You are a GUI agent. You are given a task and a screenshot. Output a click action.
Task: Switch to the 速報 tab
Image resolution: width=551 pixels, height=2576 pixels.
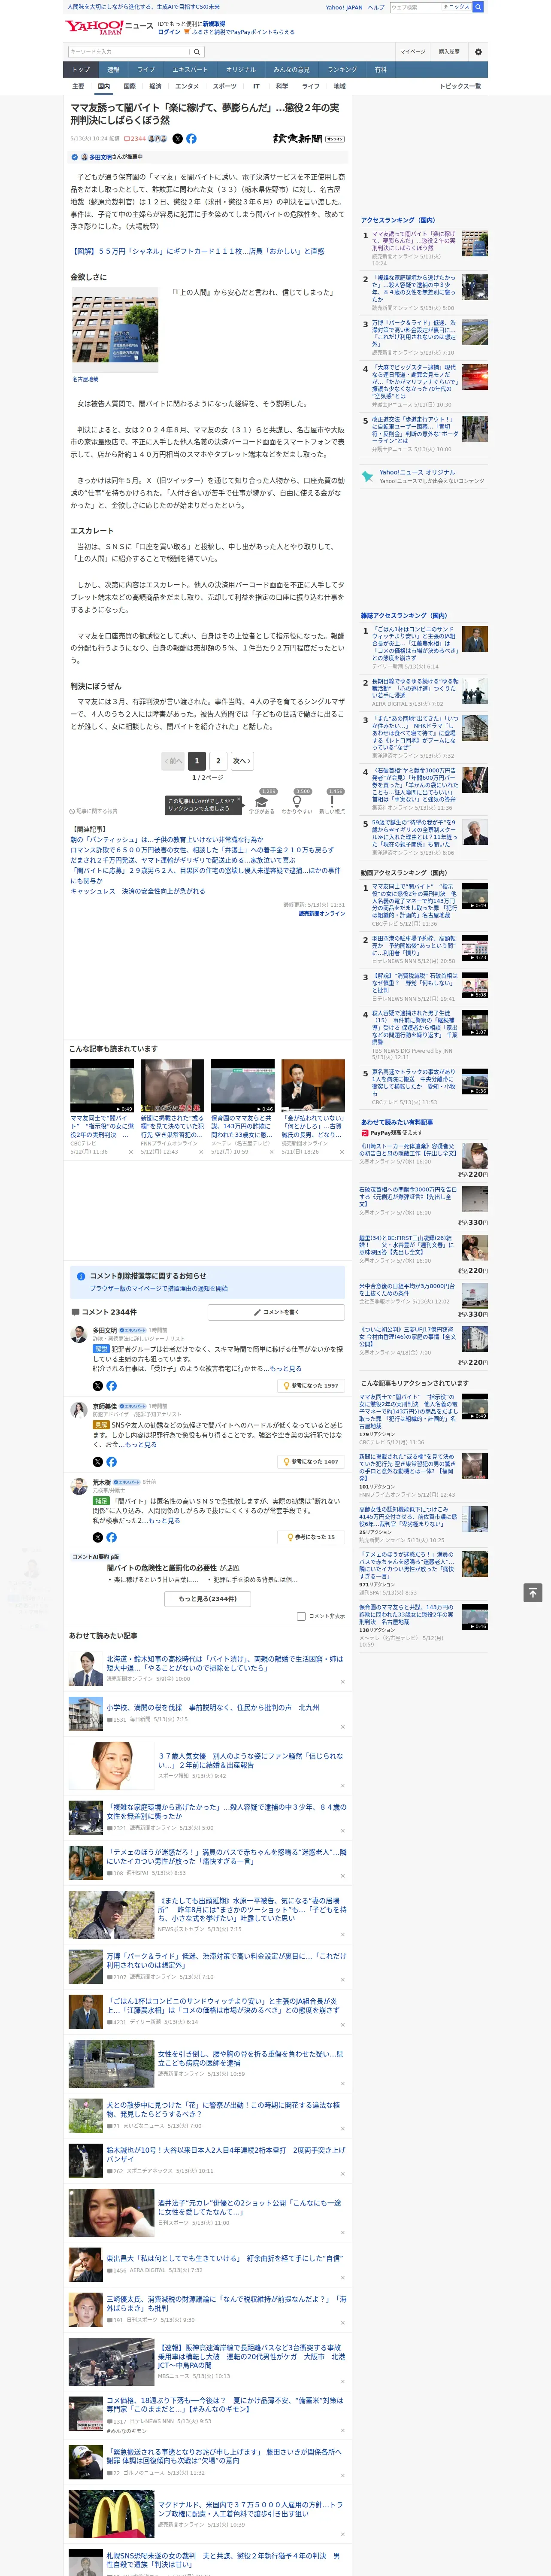(x=113, y=70)
